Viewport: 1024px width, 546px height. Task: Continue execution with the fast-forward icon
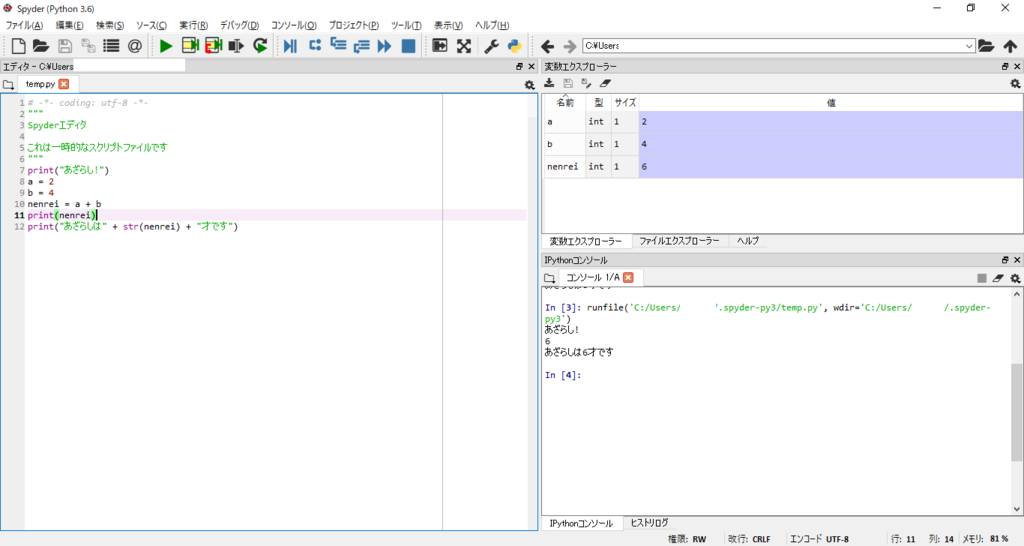click(385, 46)
